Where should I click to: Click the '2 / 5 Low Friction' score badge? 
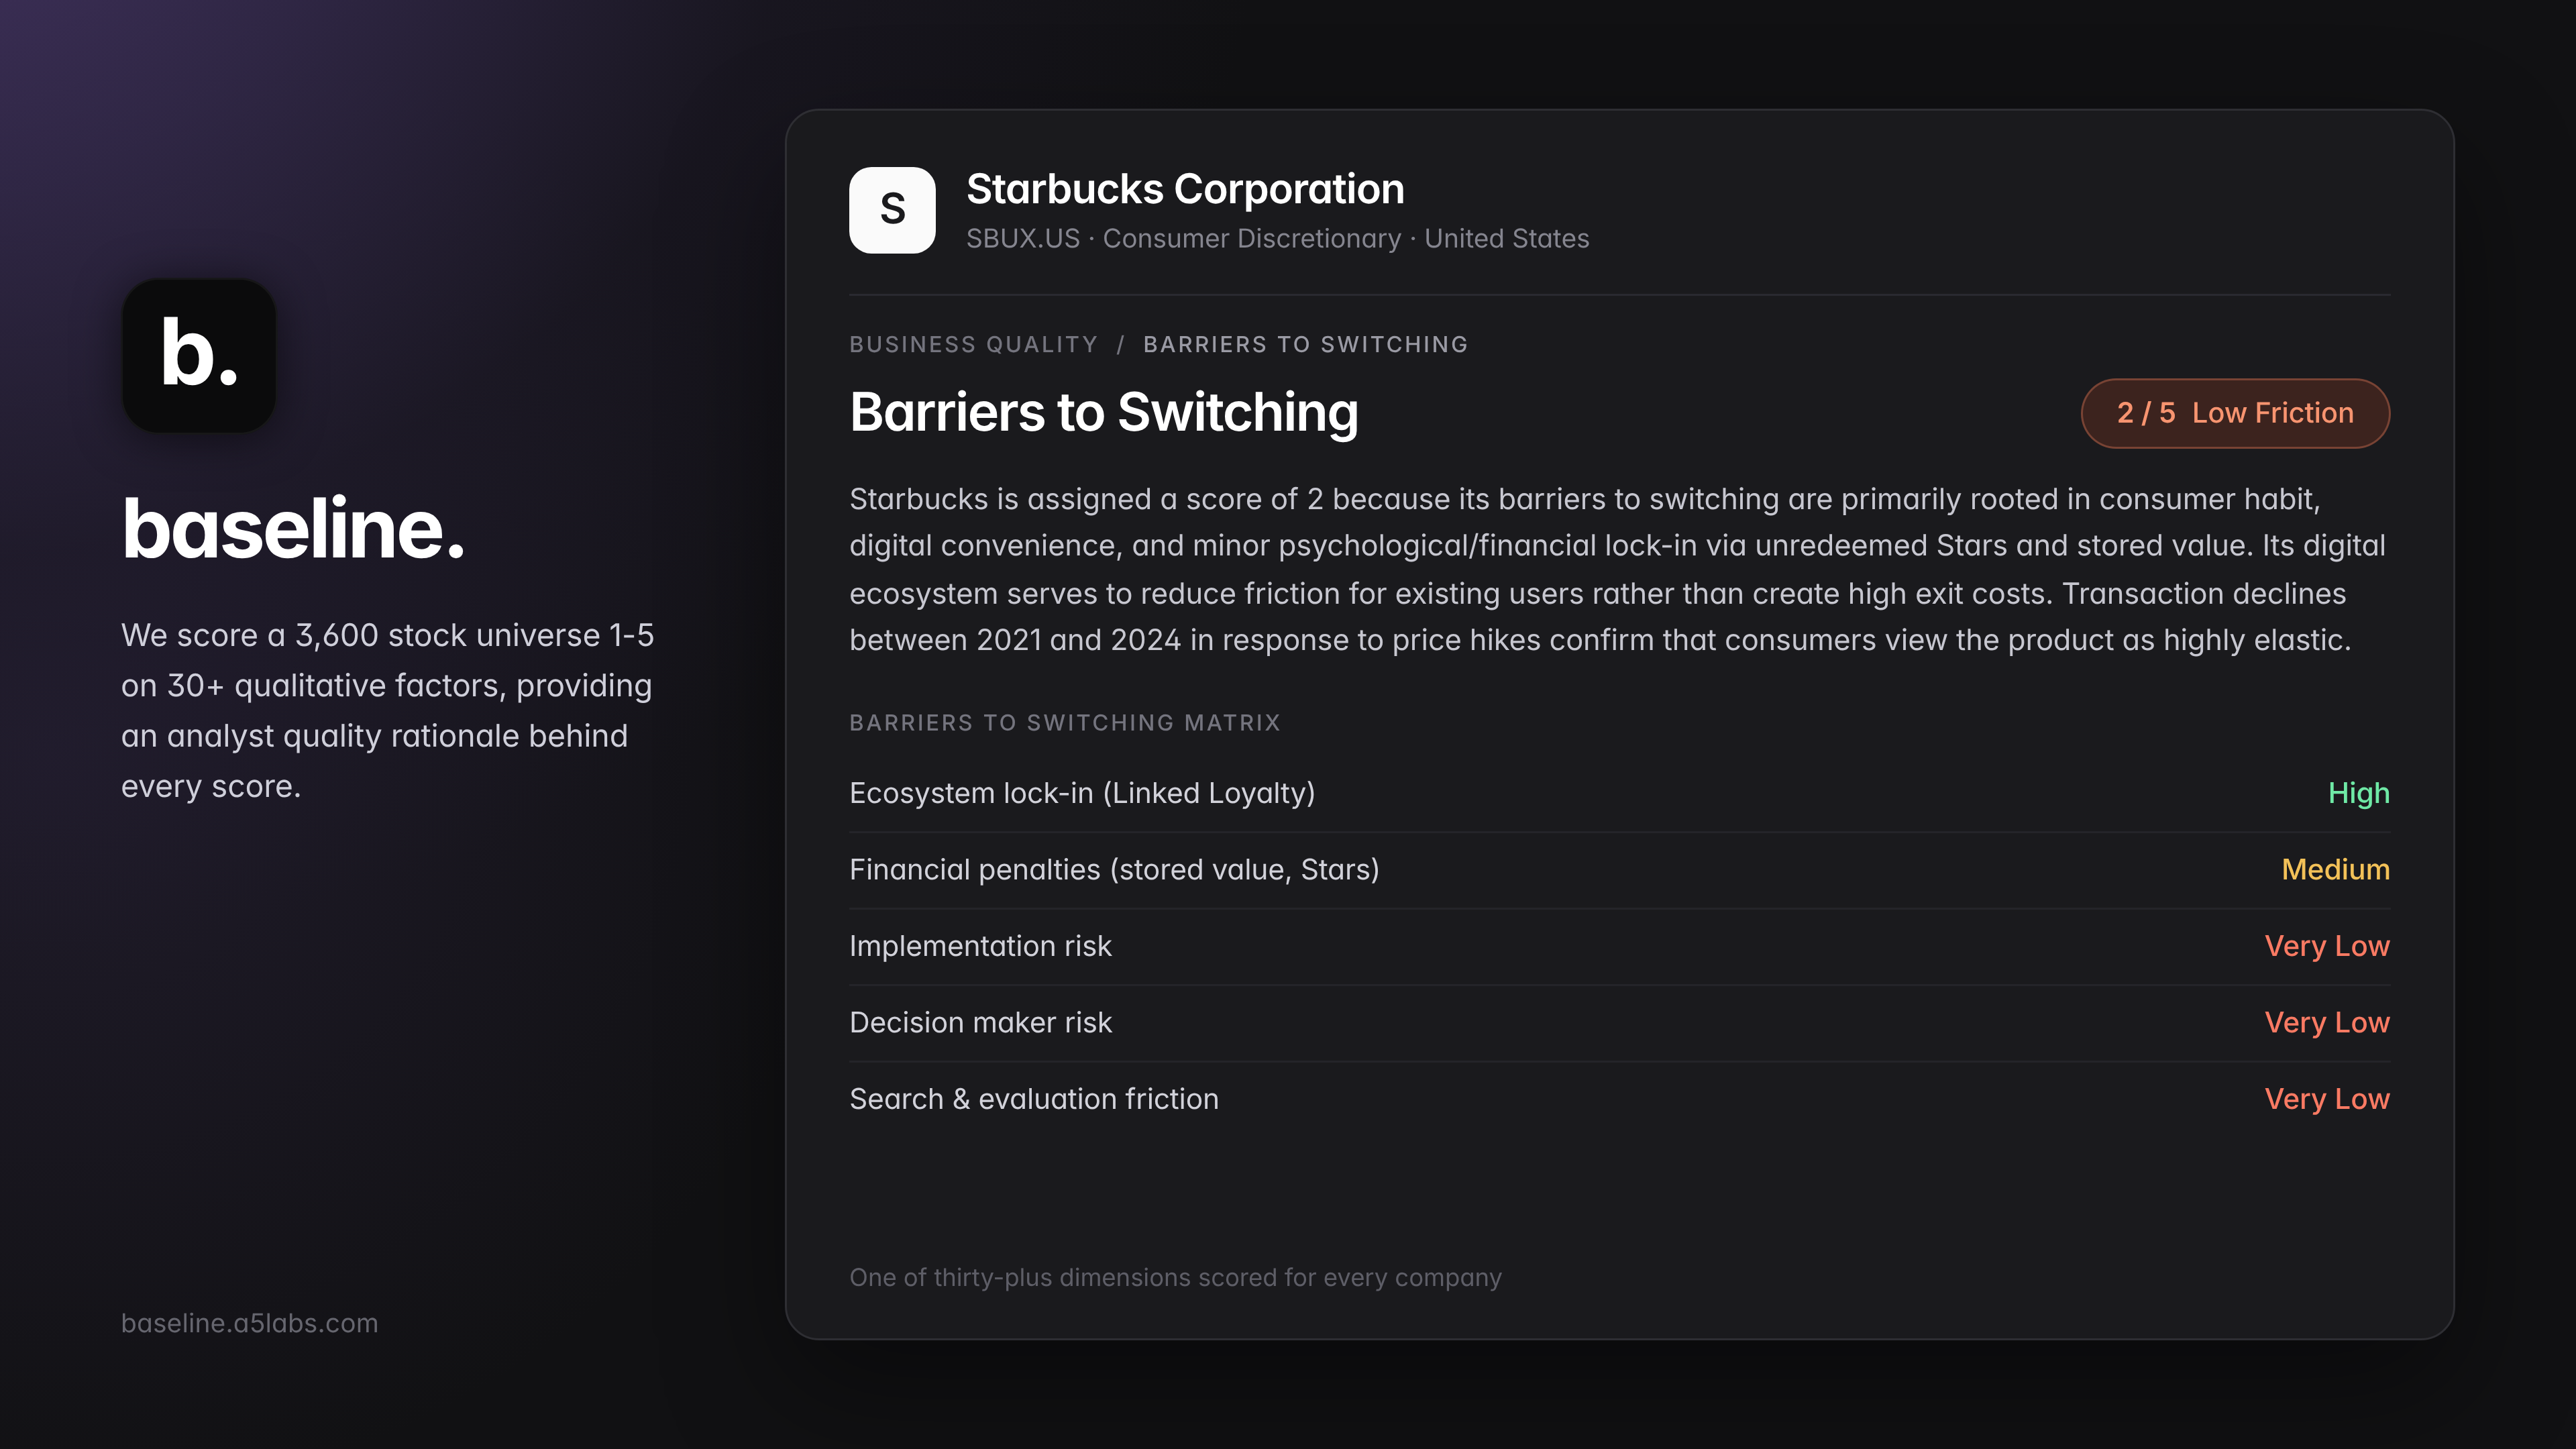click(2235, 413)
